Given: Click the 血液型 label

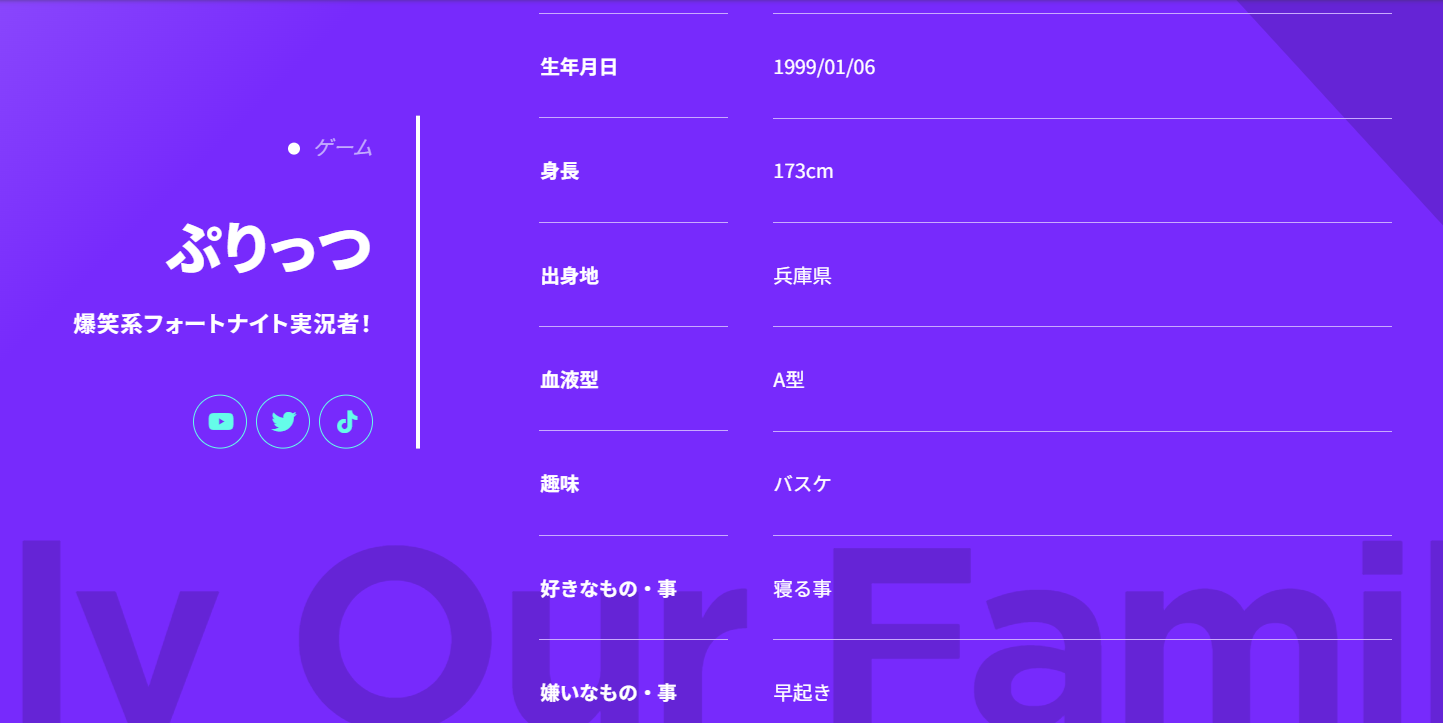Looking at the screenshot, I should (570, 380).
